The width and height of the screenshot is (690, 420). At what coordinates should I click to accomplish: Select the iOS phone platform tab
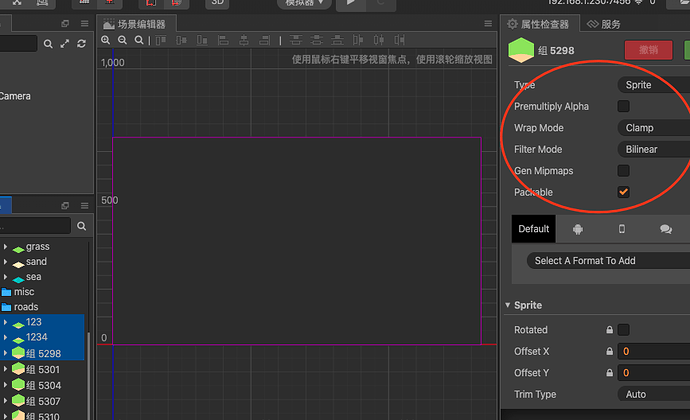point(622,229)
